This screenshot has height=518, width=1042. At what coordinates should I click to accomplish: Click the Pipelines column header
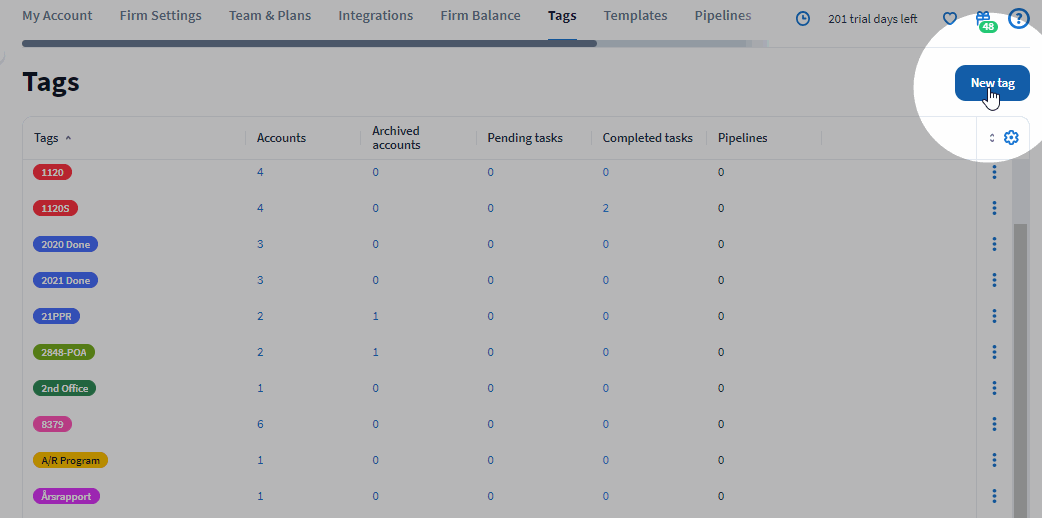742,138
